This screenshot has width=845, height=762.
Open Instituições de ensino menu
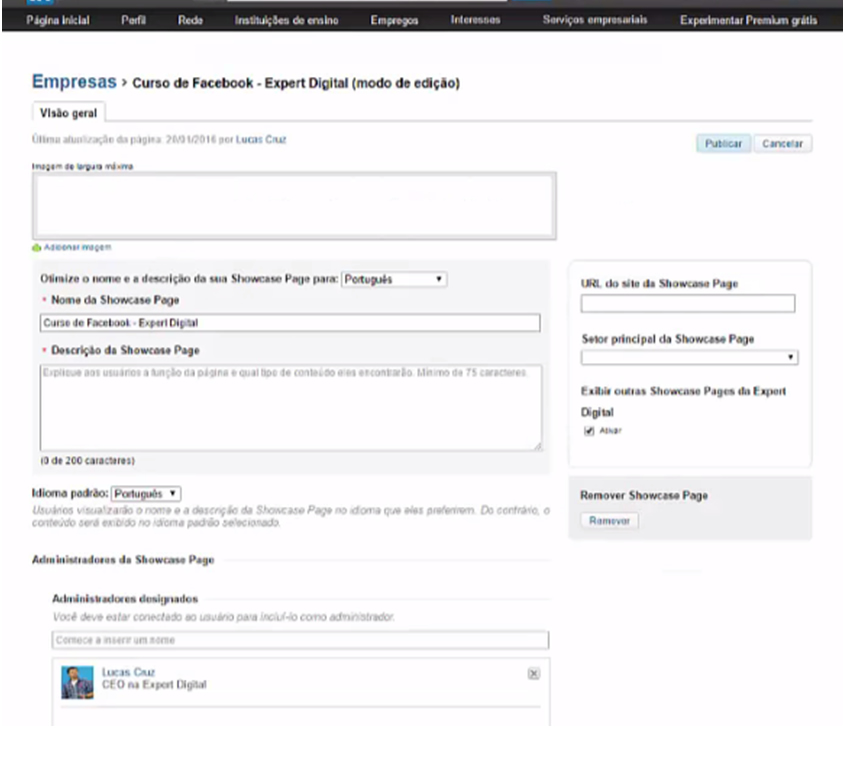click(x=286, y=20)
